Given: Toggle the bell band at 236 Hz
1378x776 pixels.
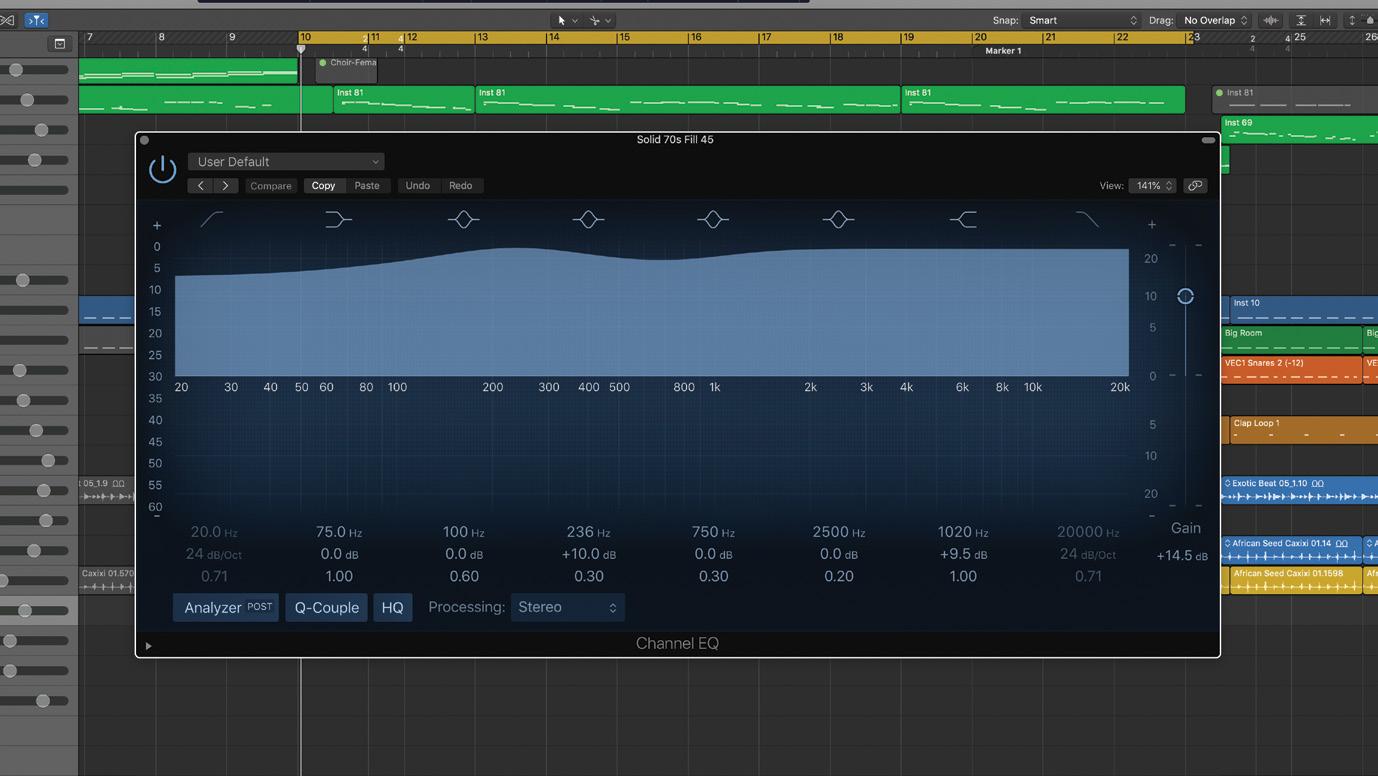Looking at the screenshot, I should pyautogui.click(x=588, y=219).
